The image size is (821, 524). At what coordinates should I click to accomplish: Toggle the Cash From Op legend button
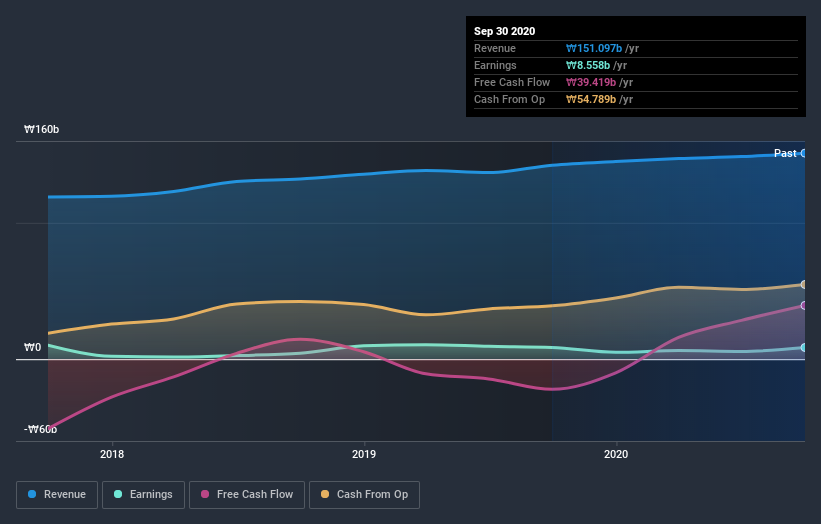364,495
